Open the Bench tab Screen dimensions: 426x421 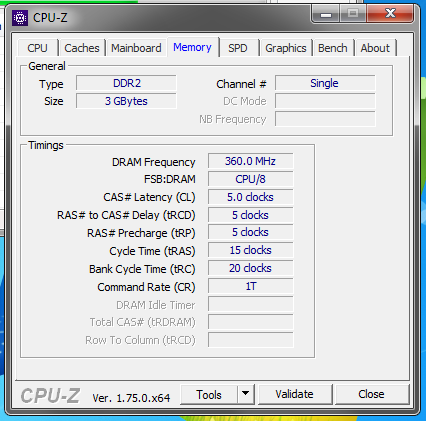332,48
